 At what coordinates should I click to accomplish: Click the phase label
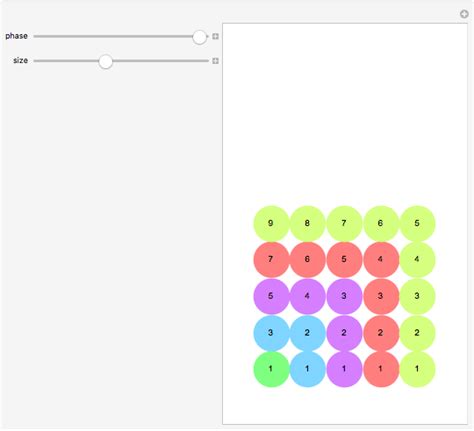coord(16,36)
